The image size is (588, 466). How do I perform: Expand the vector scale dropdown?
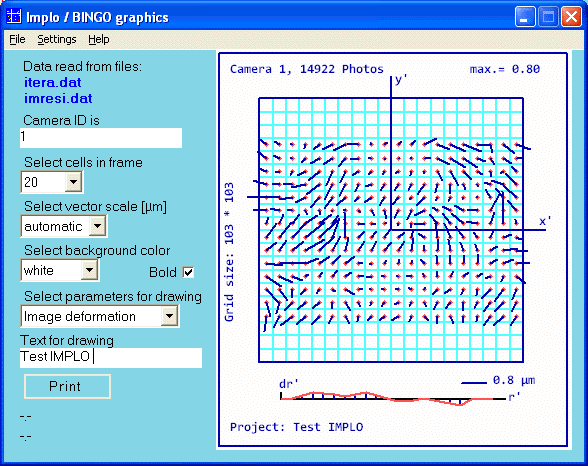click(98, 226)
